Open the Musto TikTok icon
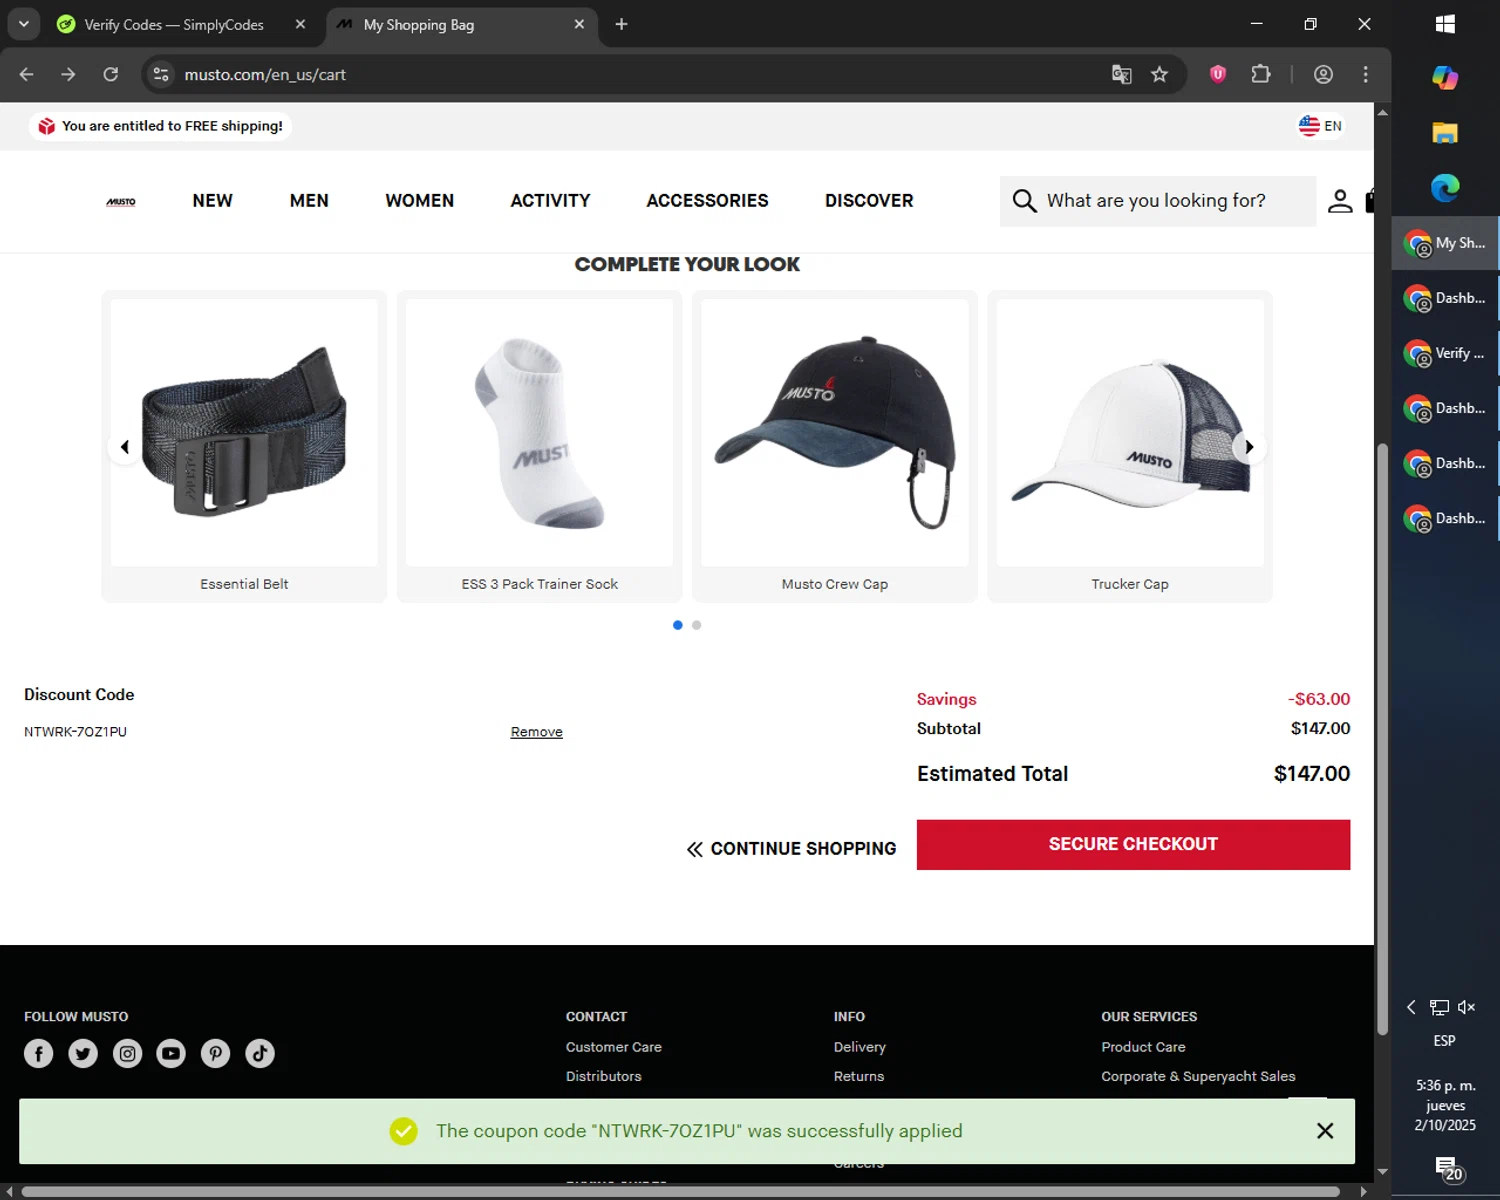1500x1200 pixels. (x=260, y=1053)
